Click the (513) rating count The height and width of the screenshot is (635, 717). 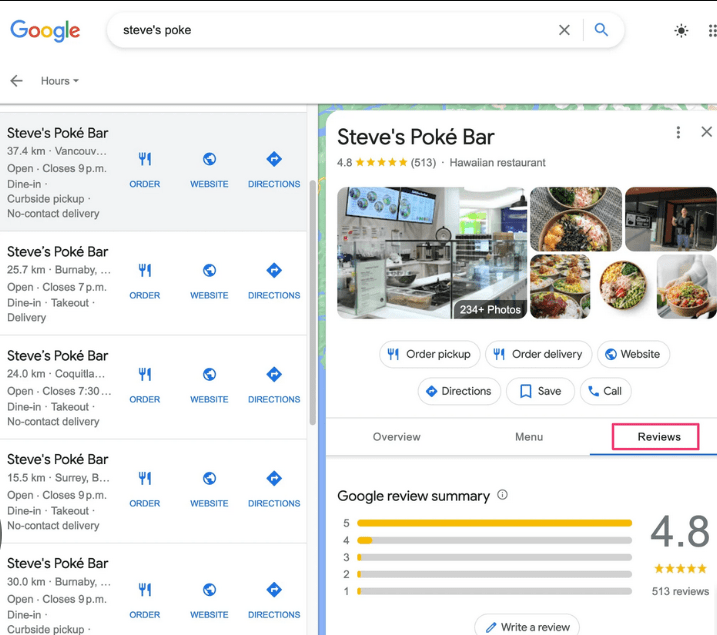point(423,162)
